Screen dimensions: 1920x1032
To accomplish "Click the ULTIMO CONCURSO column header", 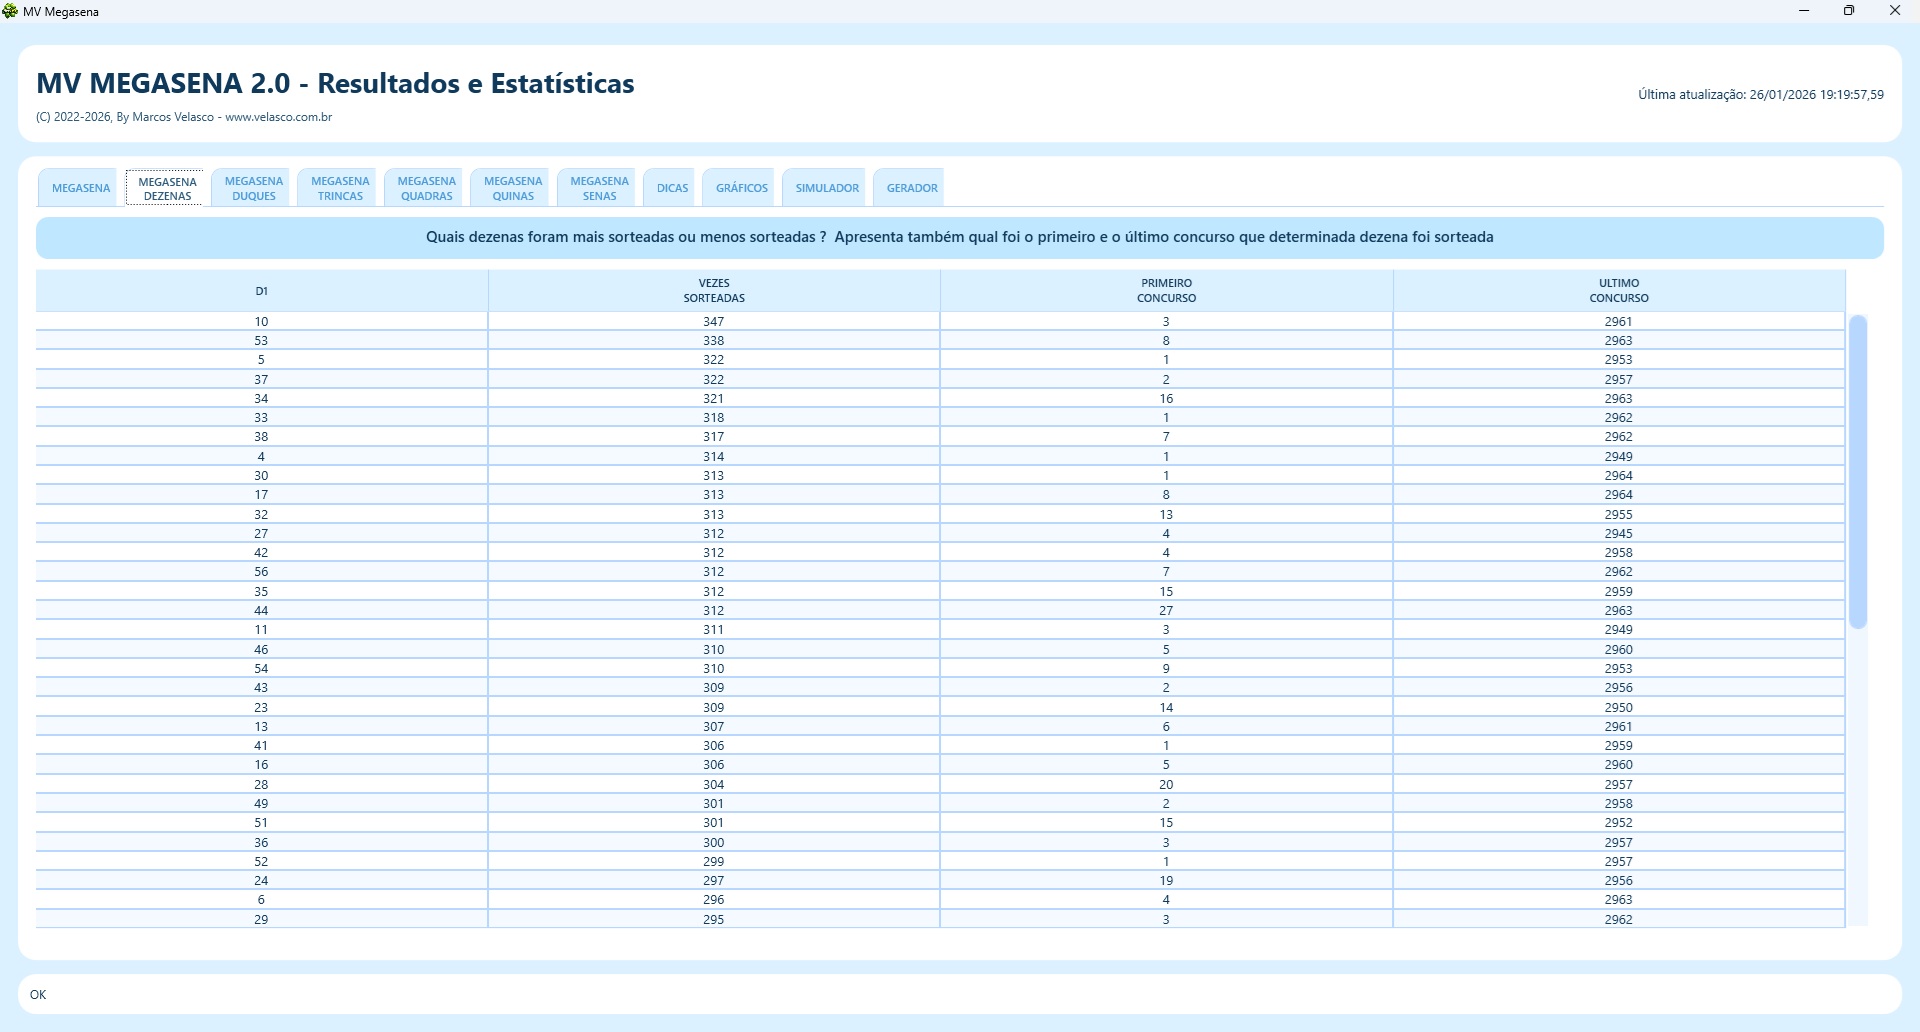I will pyautogui.click(x=1618, y=291).
